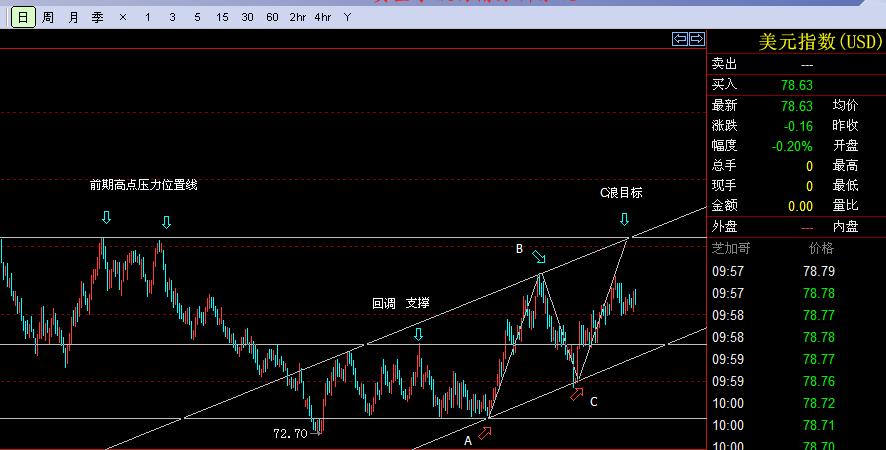Switch chart to weekly 周 period
Image resolution: width=886 pixels, height=450 pixels.
point(48,18)
